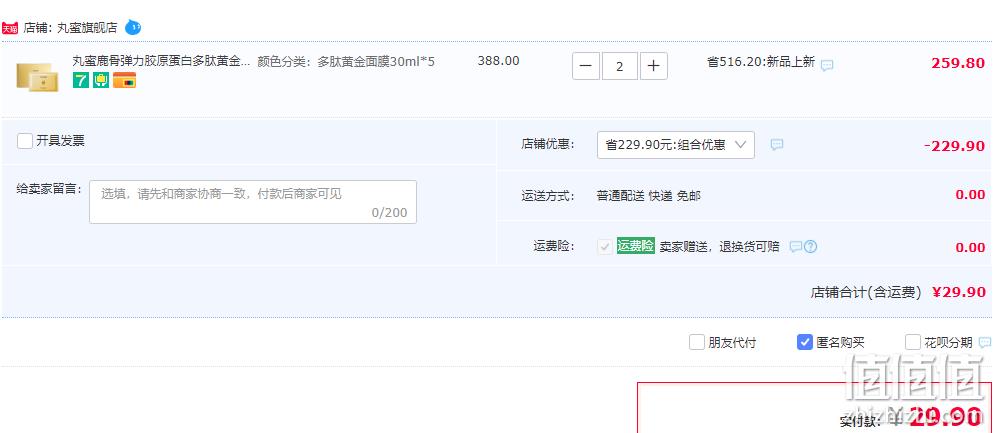Increase quantity with the plus button

pyautogui.click(x=654, y=66)
